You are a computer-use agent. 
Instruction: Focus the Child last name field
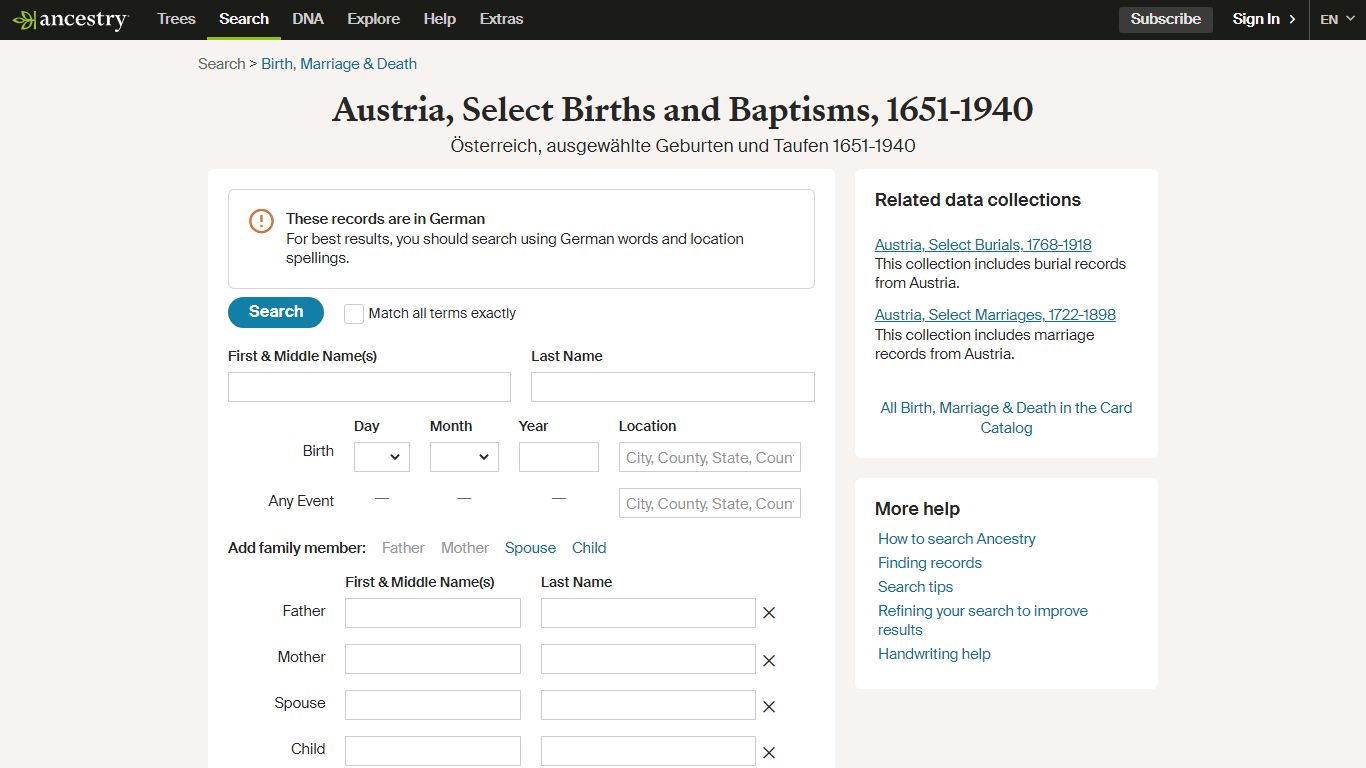(x=648, y=751)
